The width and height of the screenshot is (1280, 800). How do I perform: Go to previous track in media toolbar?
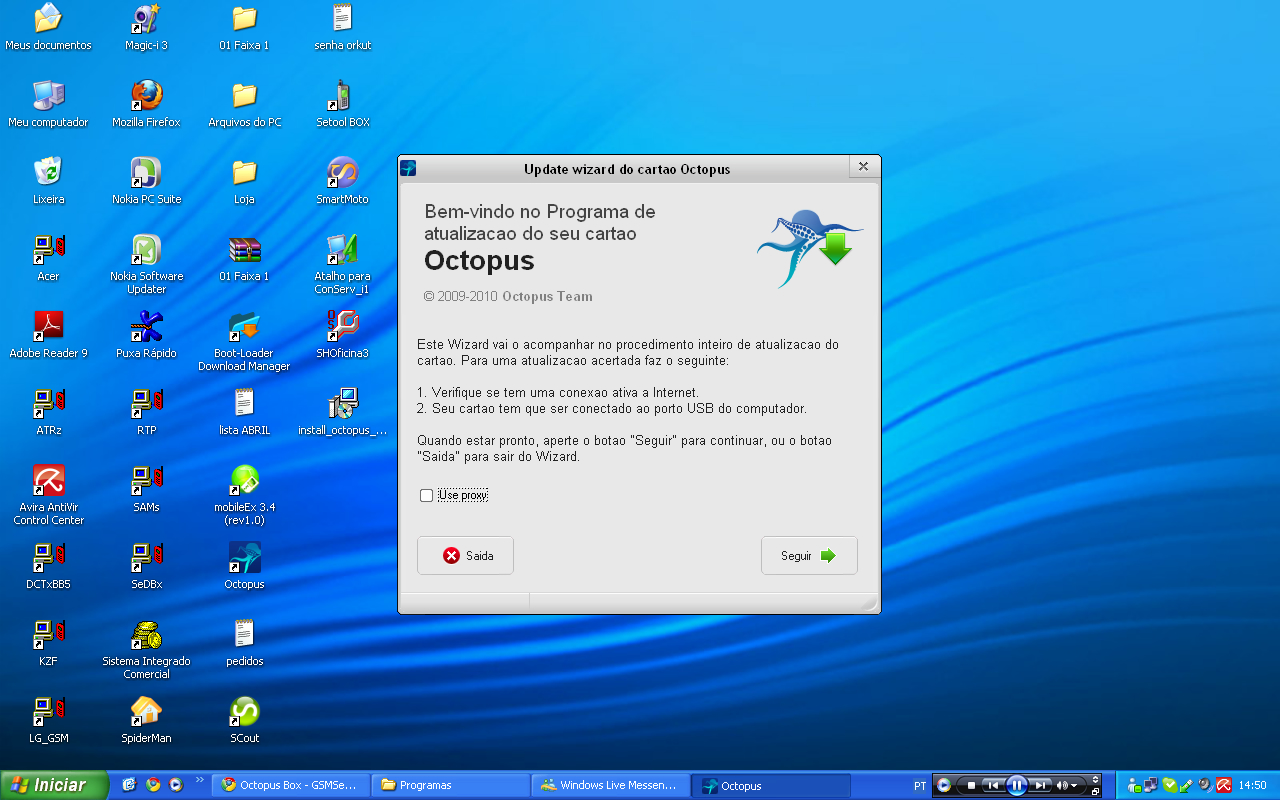click(993, 785)
